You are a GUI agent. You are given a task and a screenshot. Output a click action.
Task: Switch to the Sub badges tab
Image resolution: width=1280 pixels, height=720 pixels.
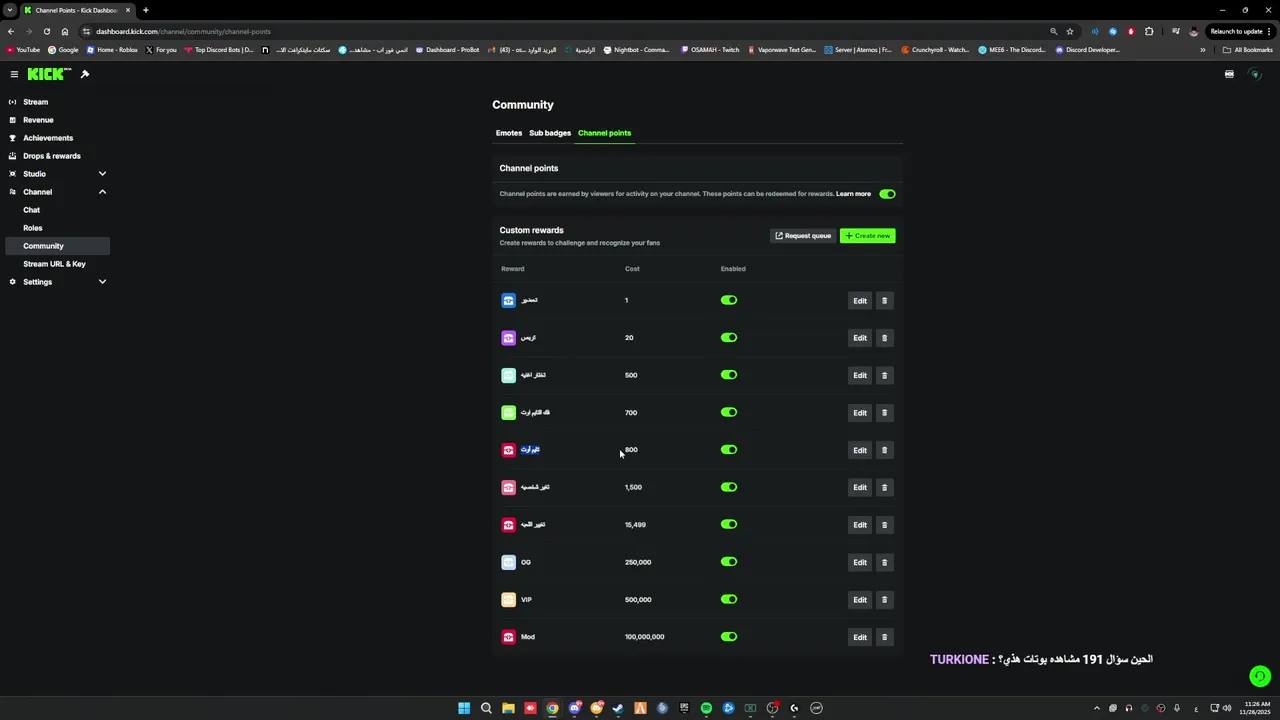550,133
